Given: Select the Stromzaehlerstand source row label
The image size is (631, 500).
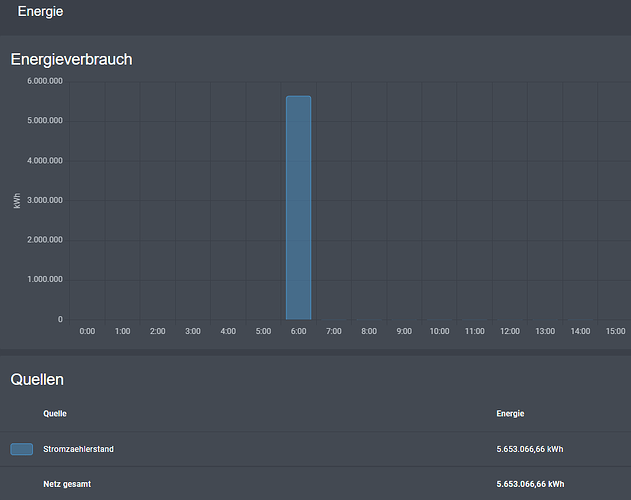Looking at the screenshot, I should tap(78, 449).
